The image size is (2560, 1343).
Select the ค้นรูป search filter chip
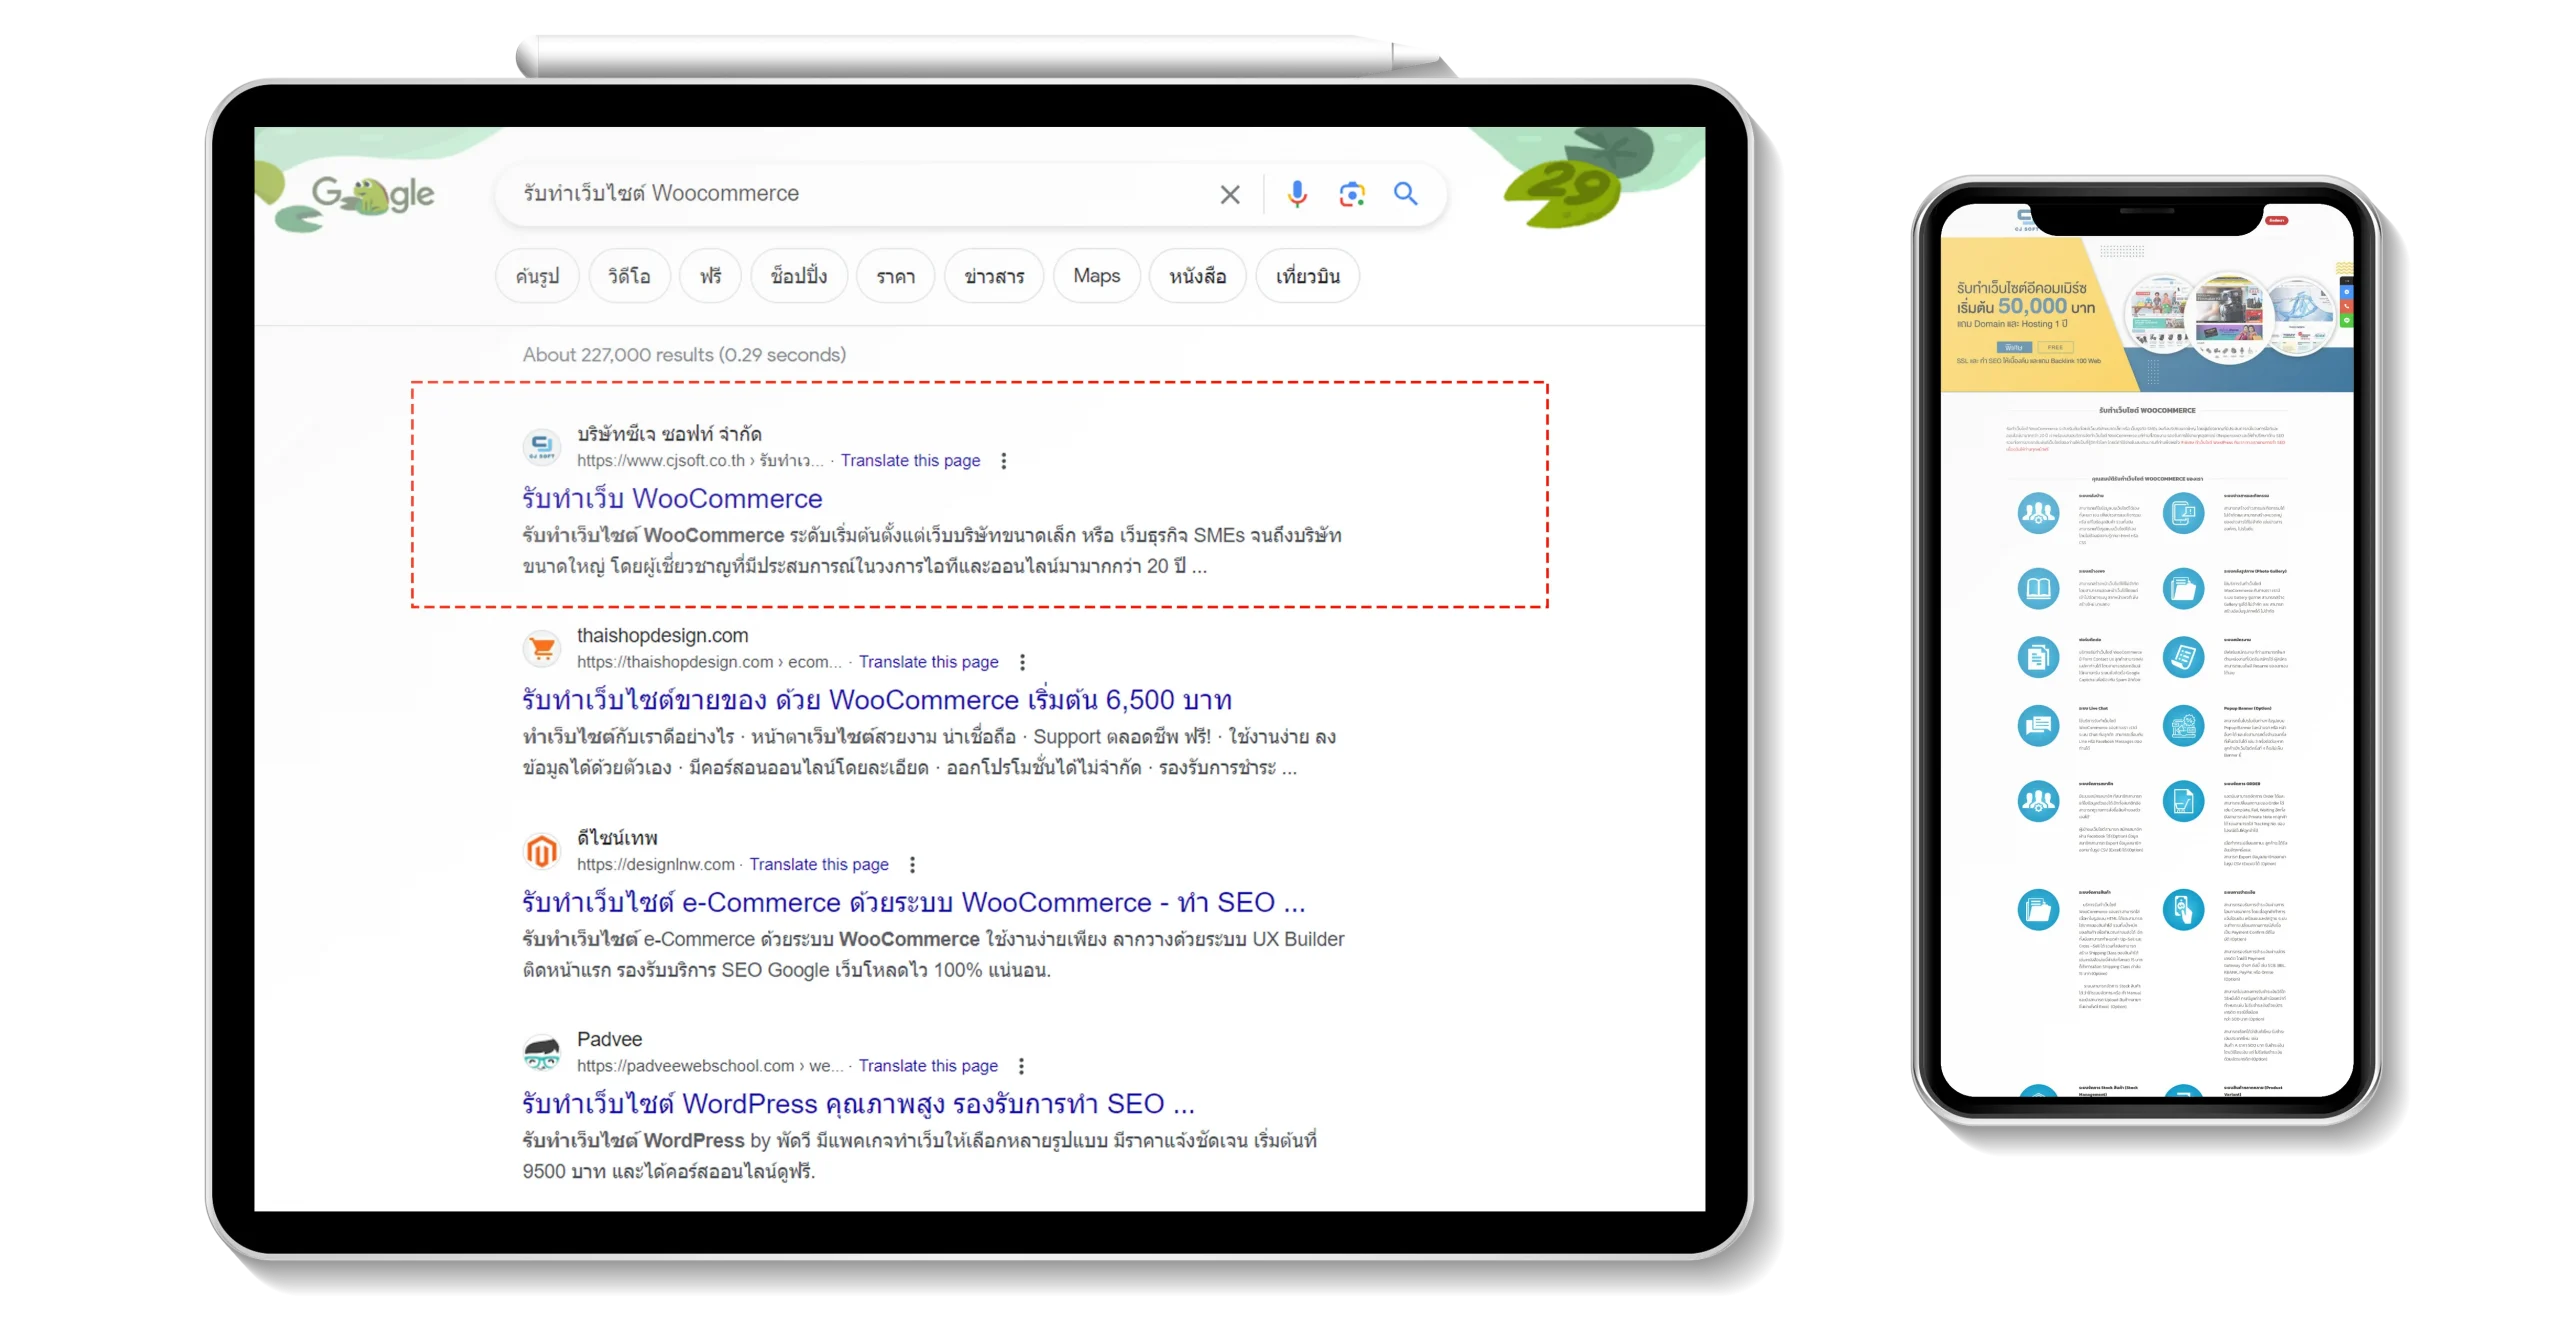click(537, 276)
